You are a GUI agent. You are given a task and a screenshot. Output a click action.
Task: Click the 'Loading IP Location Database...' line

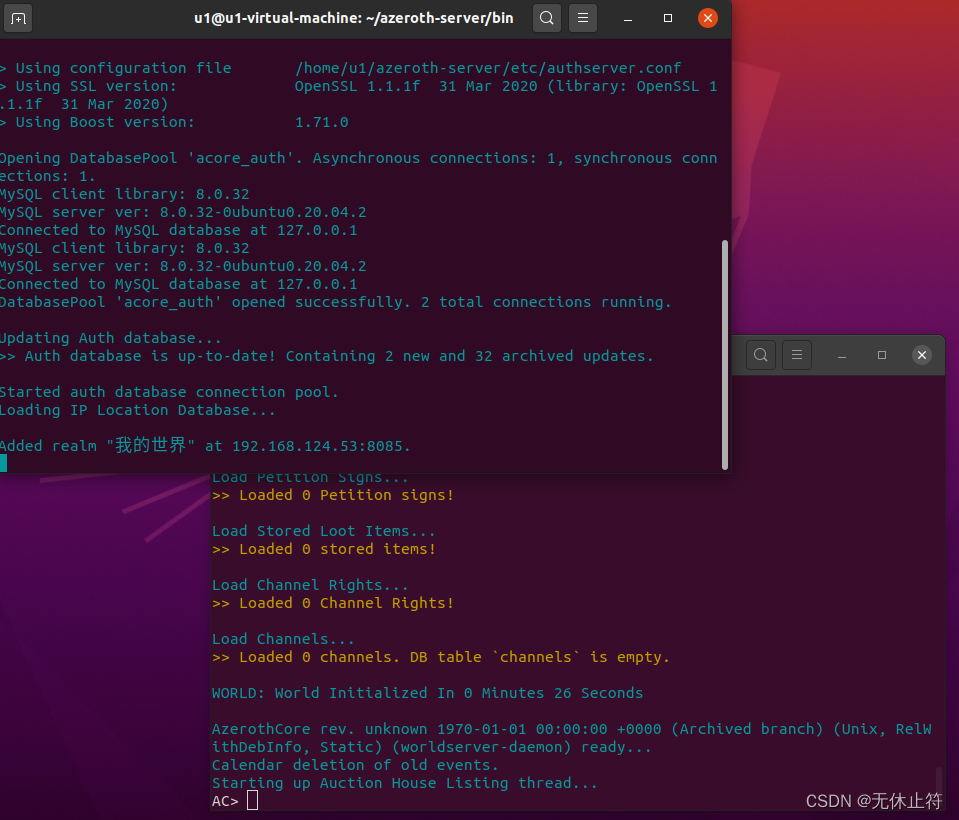point(138,410)
